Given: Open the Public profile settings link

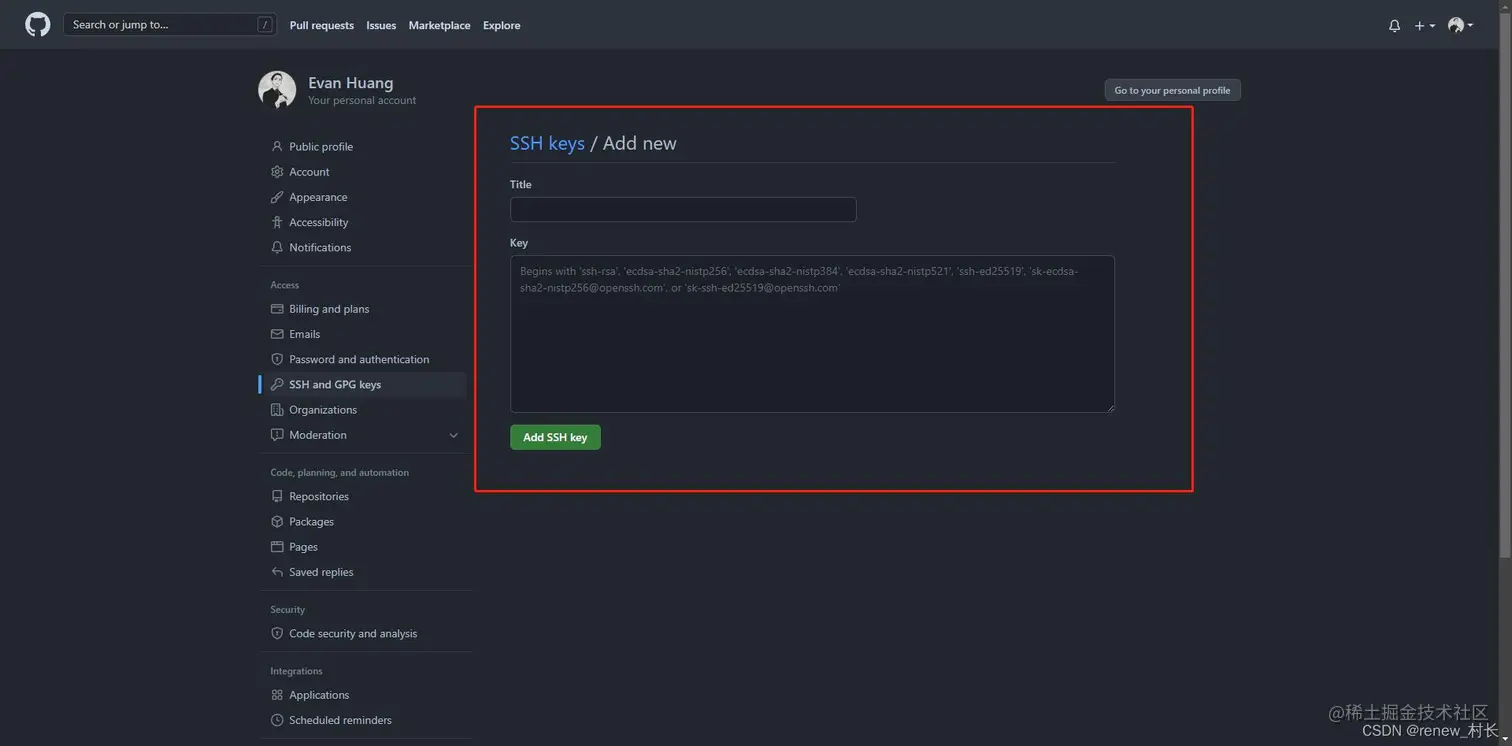Looking at the screenshot, I should [x=321, y=146].
